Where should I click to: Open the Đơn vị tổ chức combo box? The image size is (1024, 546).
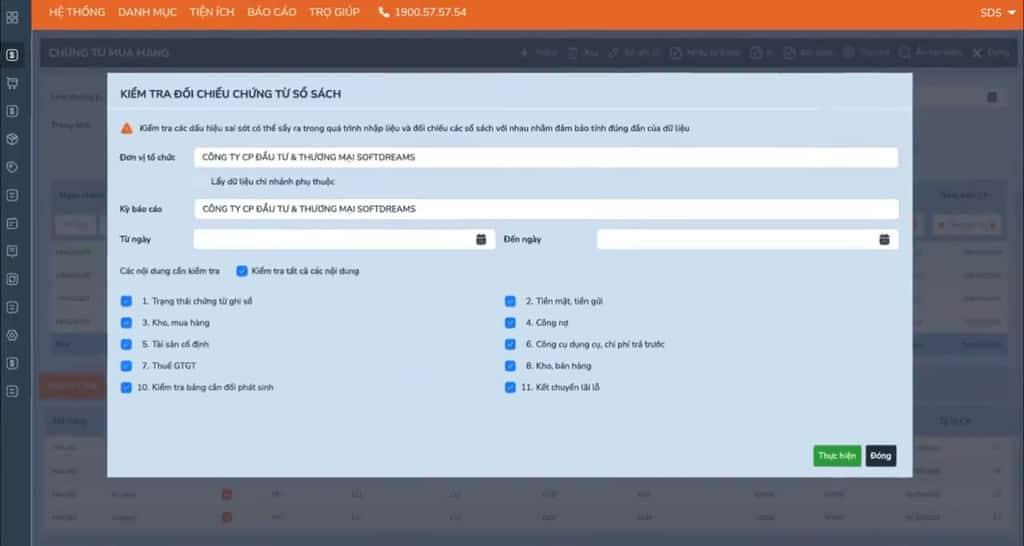(546, 157)
